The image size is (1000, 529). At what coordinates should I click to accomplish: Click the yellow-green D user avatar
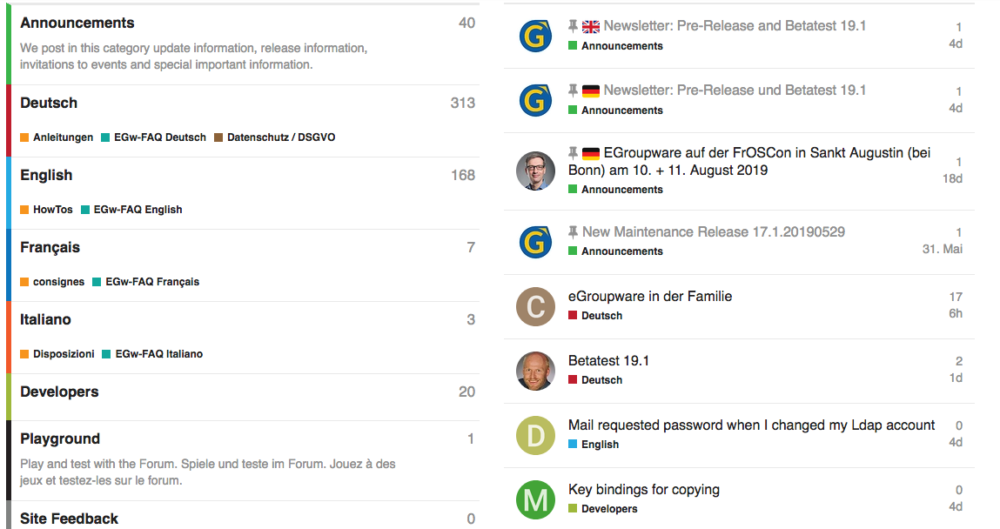pos(536,435)
